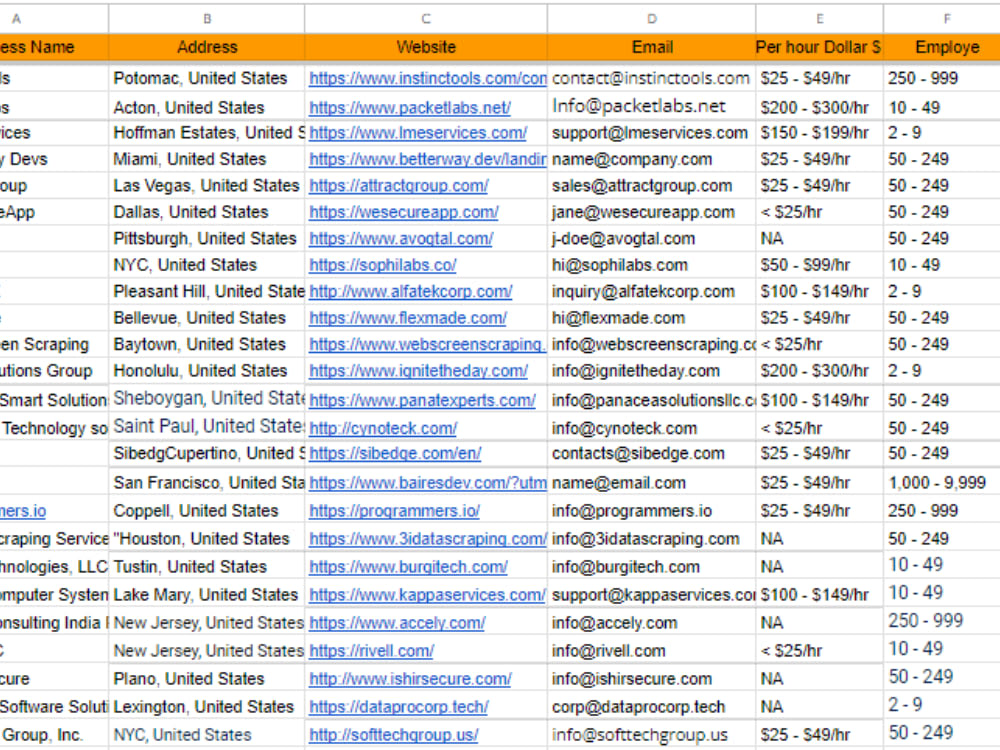Select the inquiry@alfatekcorp.com cell
Image resolution: width=1000 pixels, height=750 pixels.
652,291
